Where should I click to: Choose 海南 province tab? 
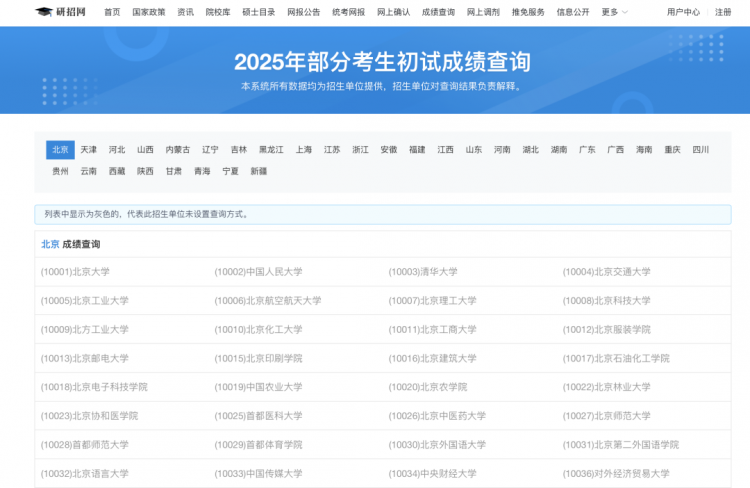coord(644,150)
